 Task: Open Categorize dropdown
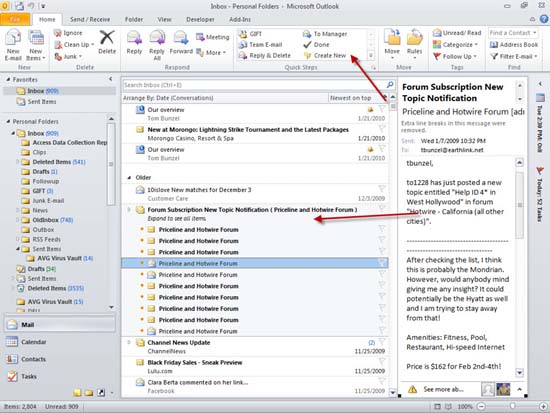[x=455, y=45]
